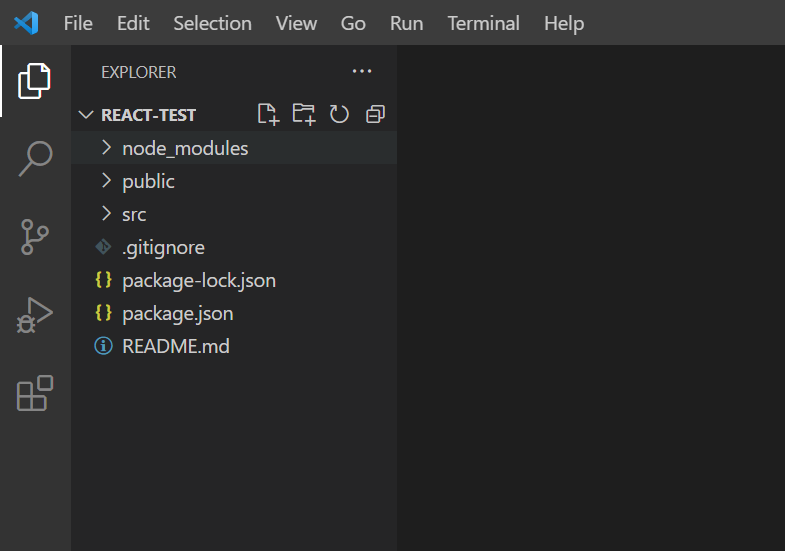The height and width of the screenshot is (551, 785).
Task: Open the Run menu
Action: coord(407,23)
